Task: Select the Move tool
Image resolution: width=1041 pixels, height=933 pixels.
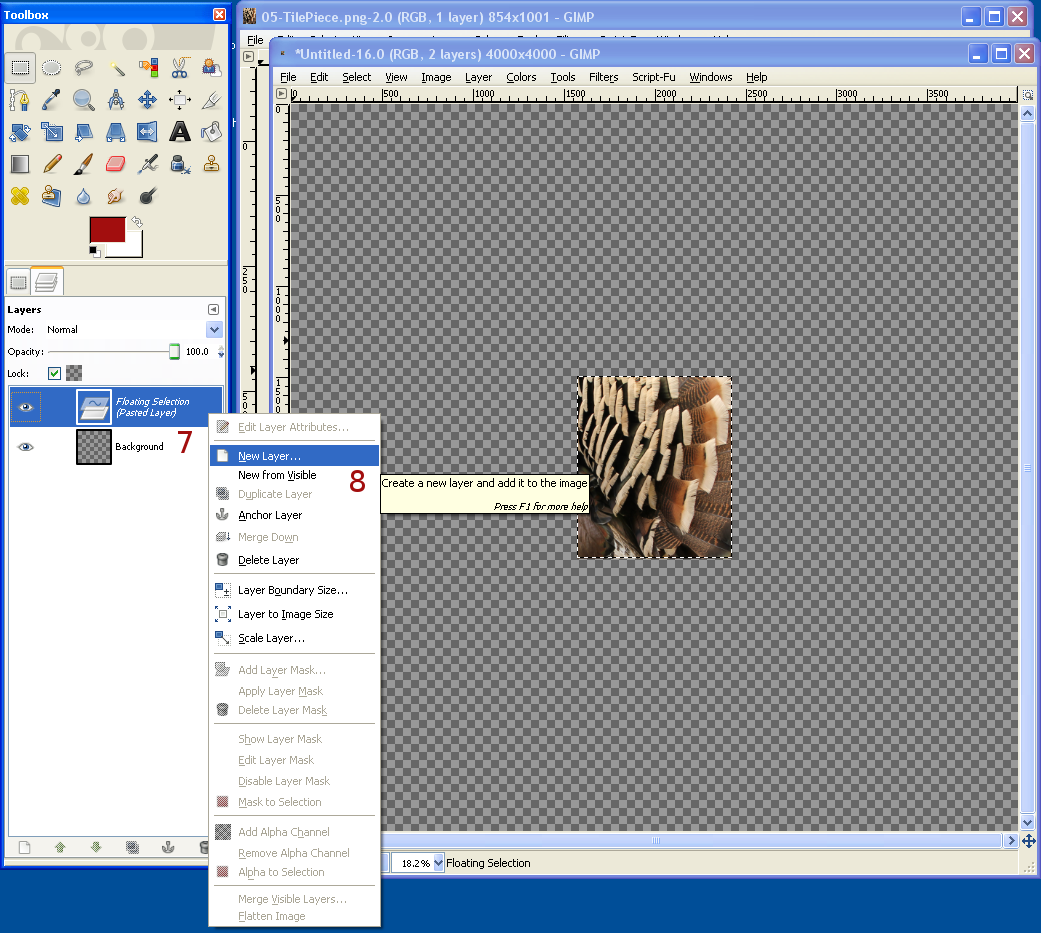Action: tap(147, 99)
